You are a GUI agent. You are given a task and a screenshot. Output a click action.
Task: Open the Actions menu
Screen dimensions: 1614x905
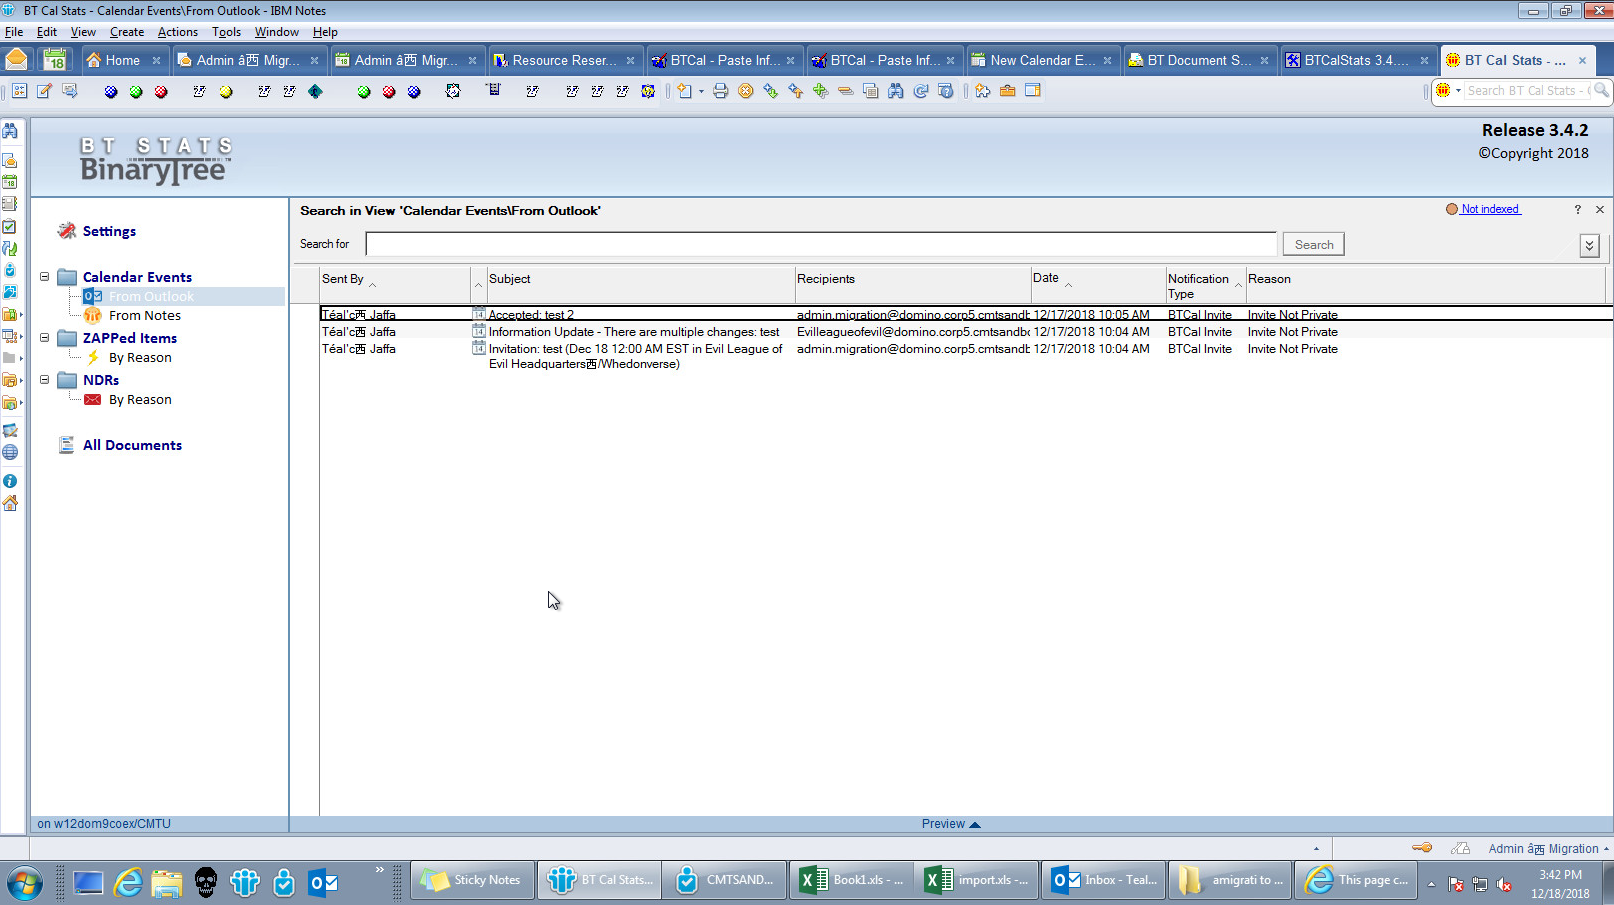178,32
